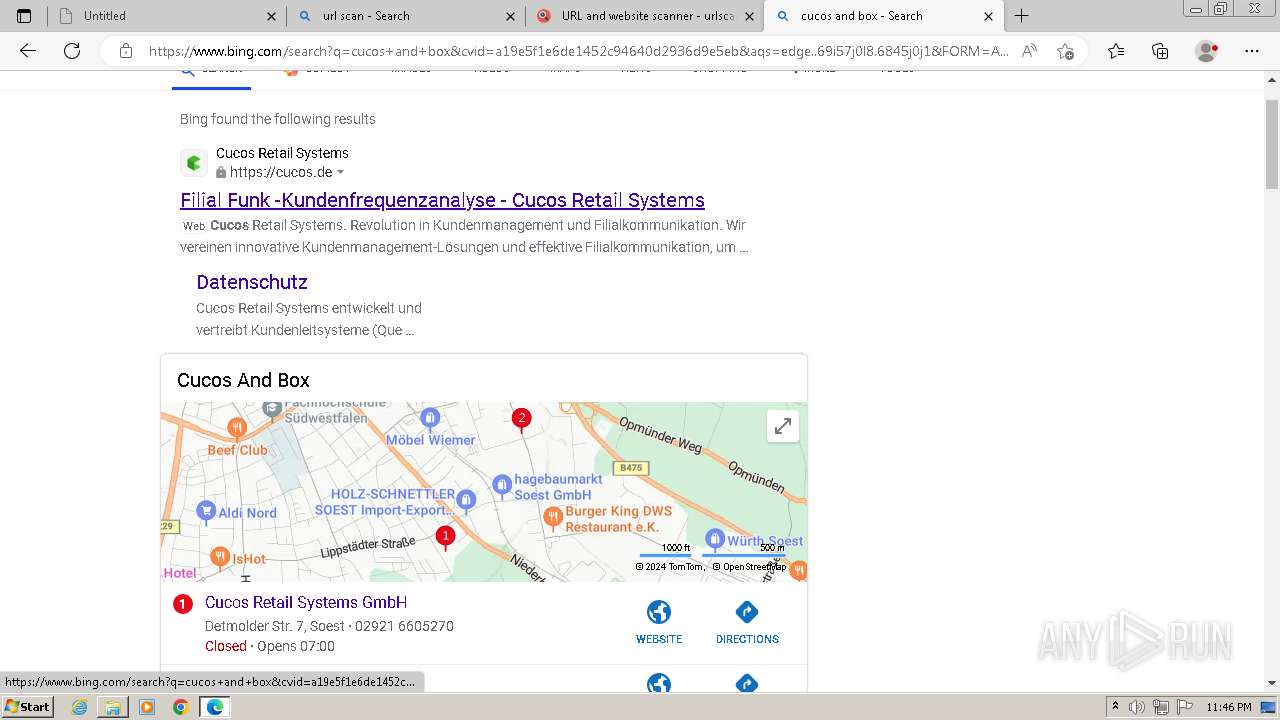Image resolution: width=1280 pixels, height=720 pixels.
Task: Open Edge Settings and more menu
Action: pos(1252,51)
